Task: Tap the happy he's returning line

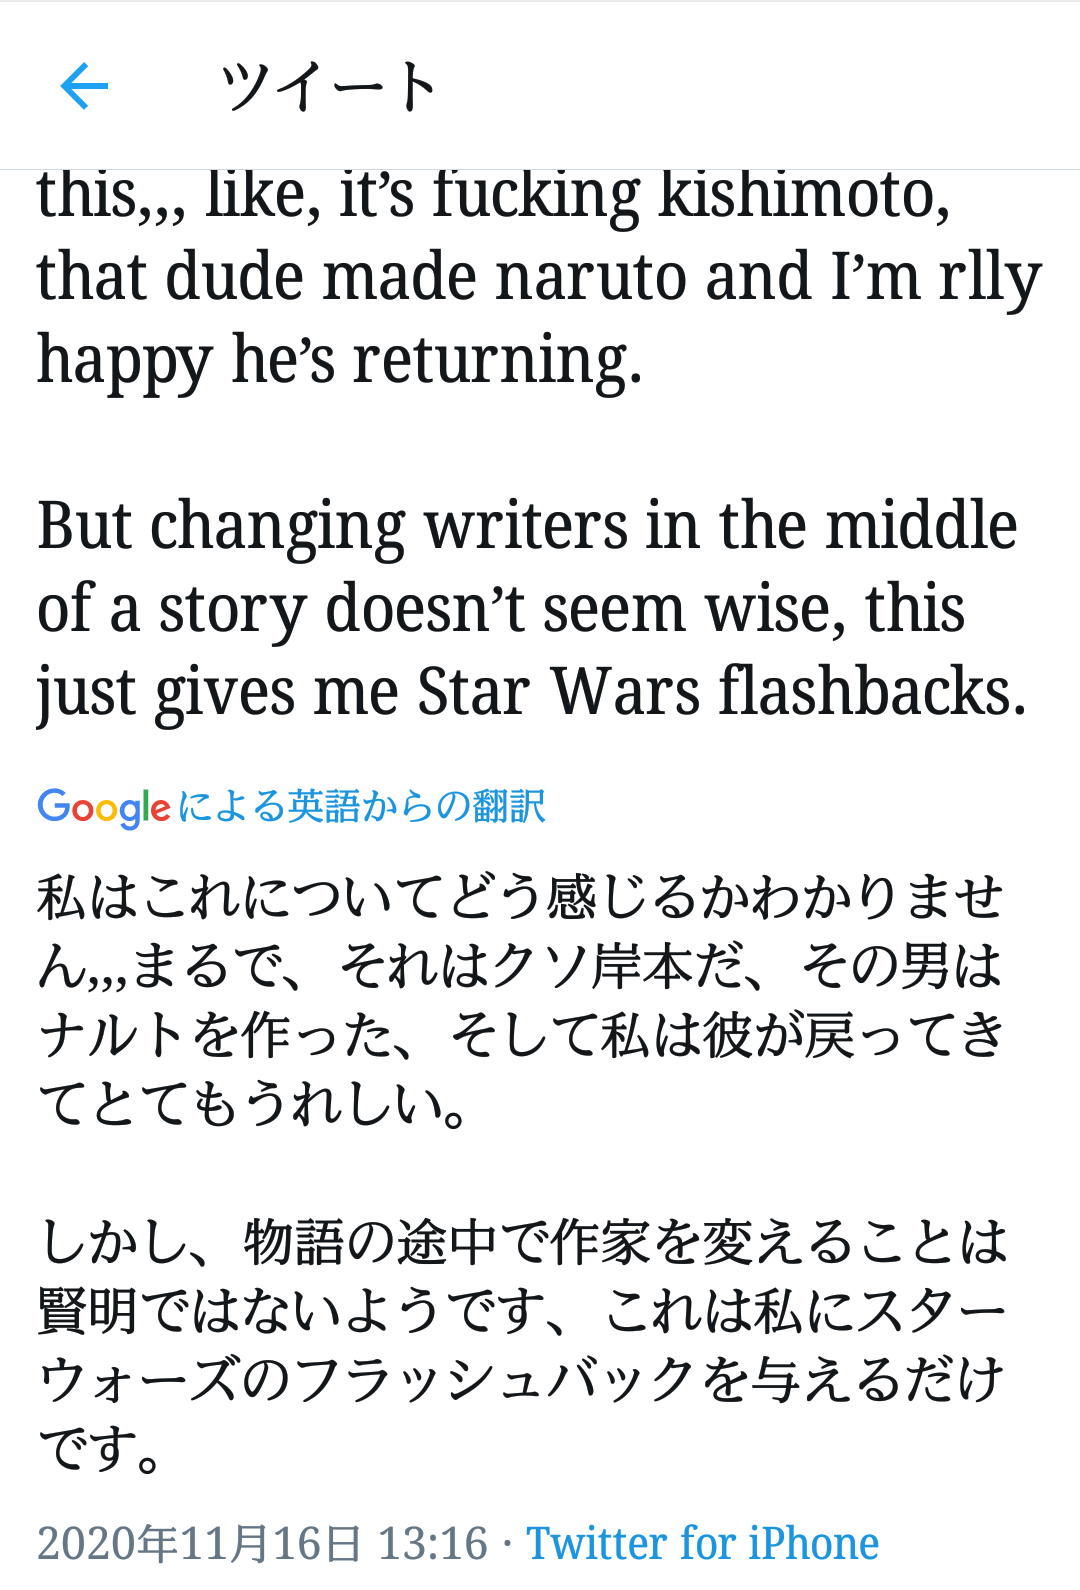Action: click(339, 362)
